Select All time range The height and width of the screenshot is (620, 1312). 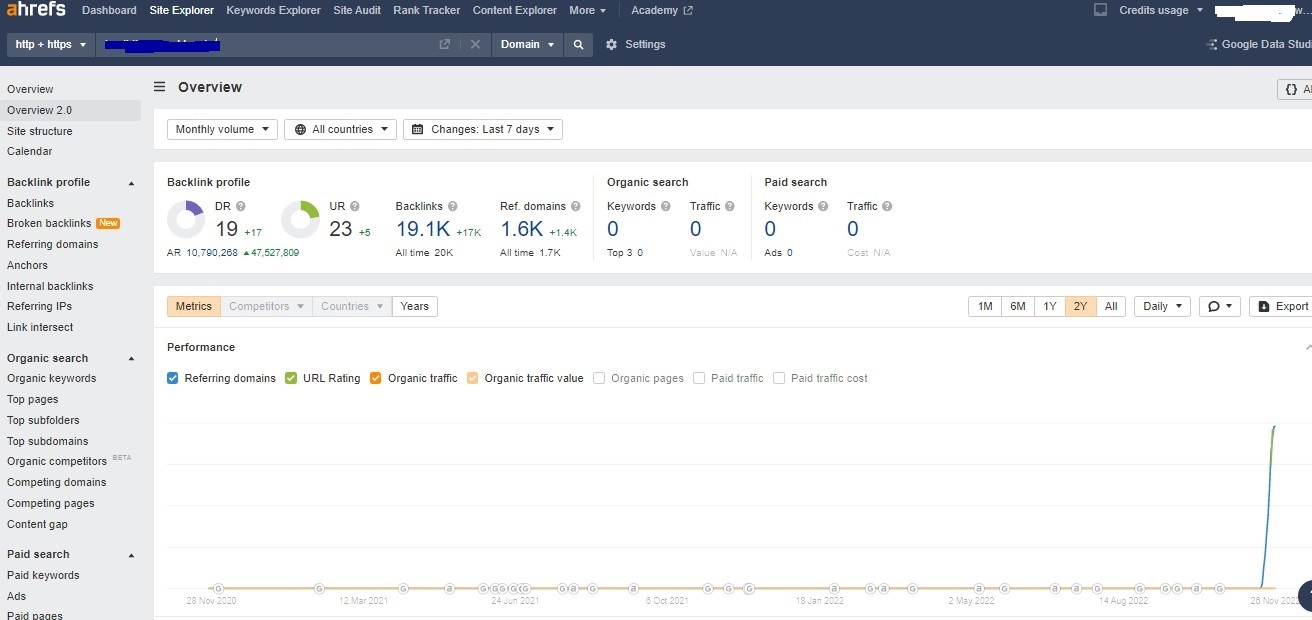[x=1111, y=307]
